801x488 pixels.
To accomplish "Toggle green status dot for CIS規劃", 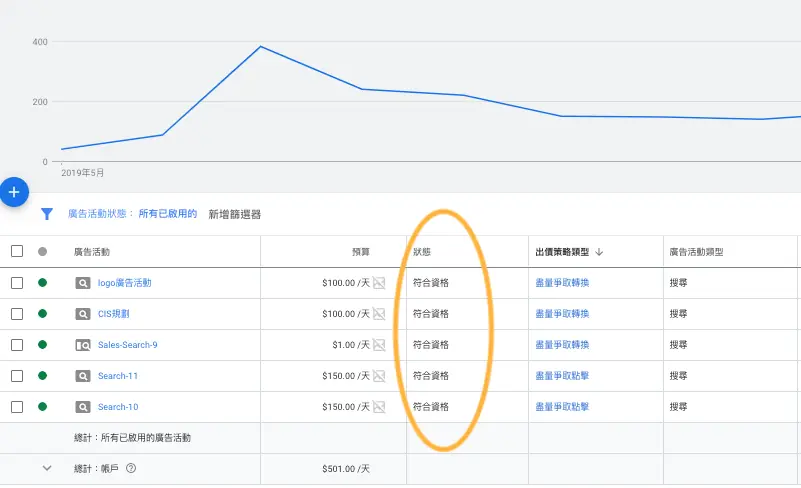I will click(x=42, y=314).
